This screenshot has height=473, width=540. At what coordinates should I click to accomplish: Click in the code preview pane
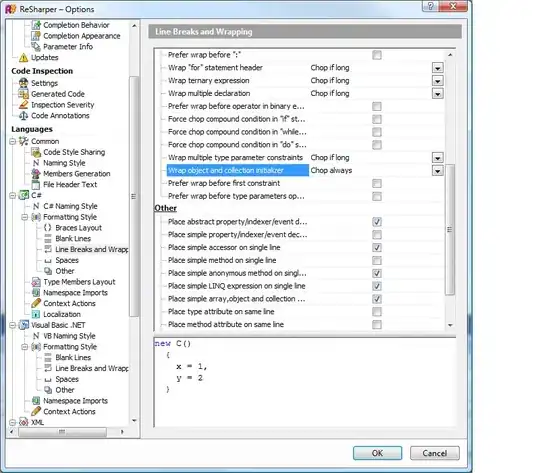pos(305,382)
